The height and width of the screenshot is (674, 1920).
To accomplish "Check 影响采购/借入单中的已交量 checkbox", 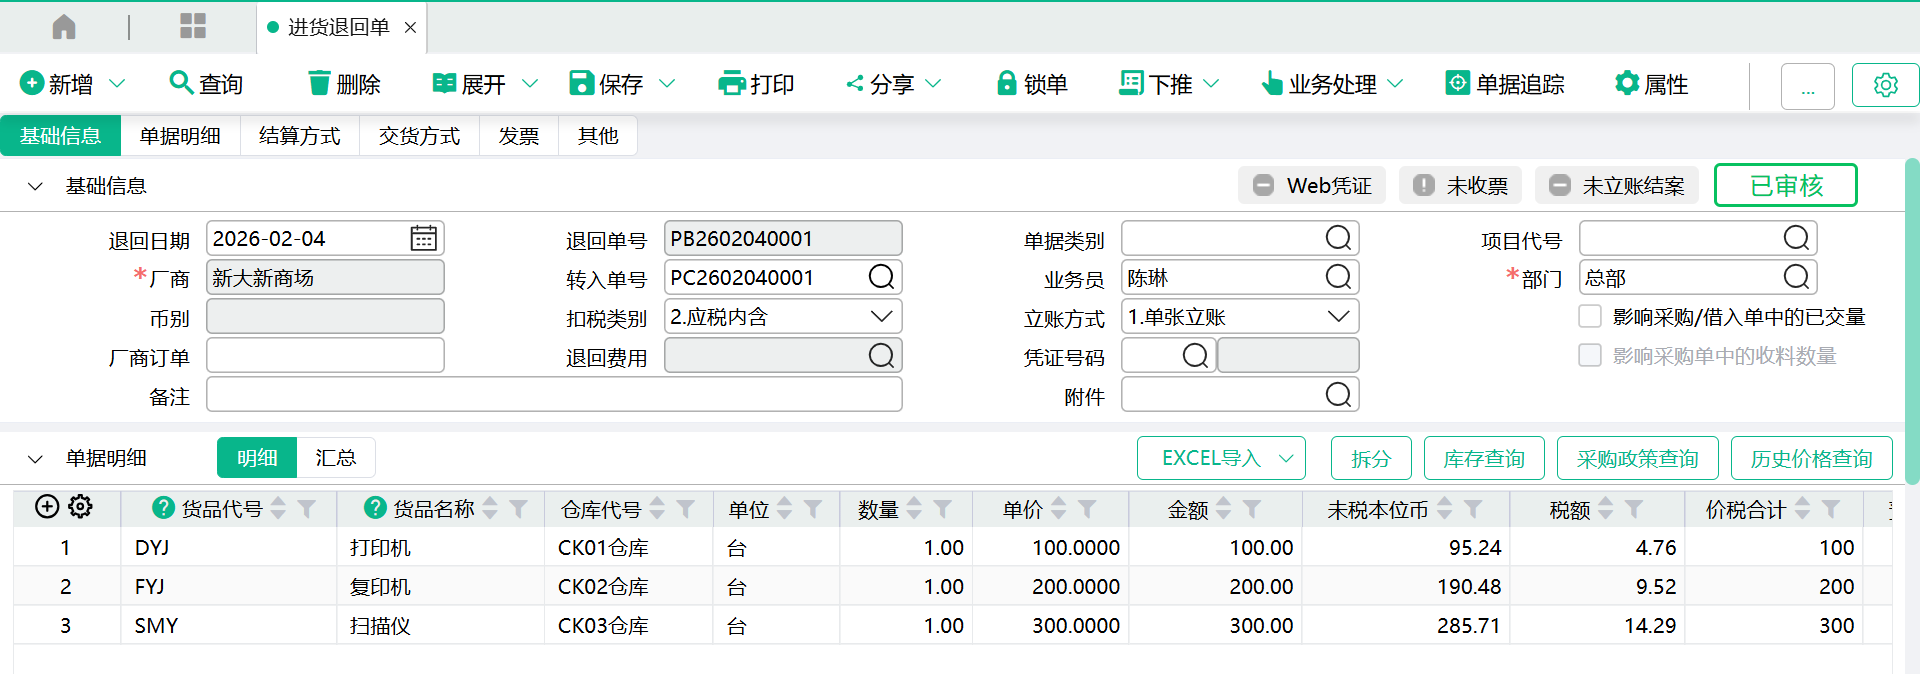I will pos(1590,317).
